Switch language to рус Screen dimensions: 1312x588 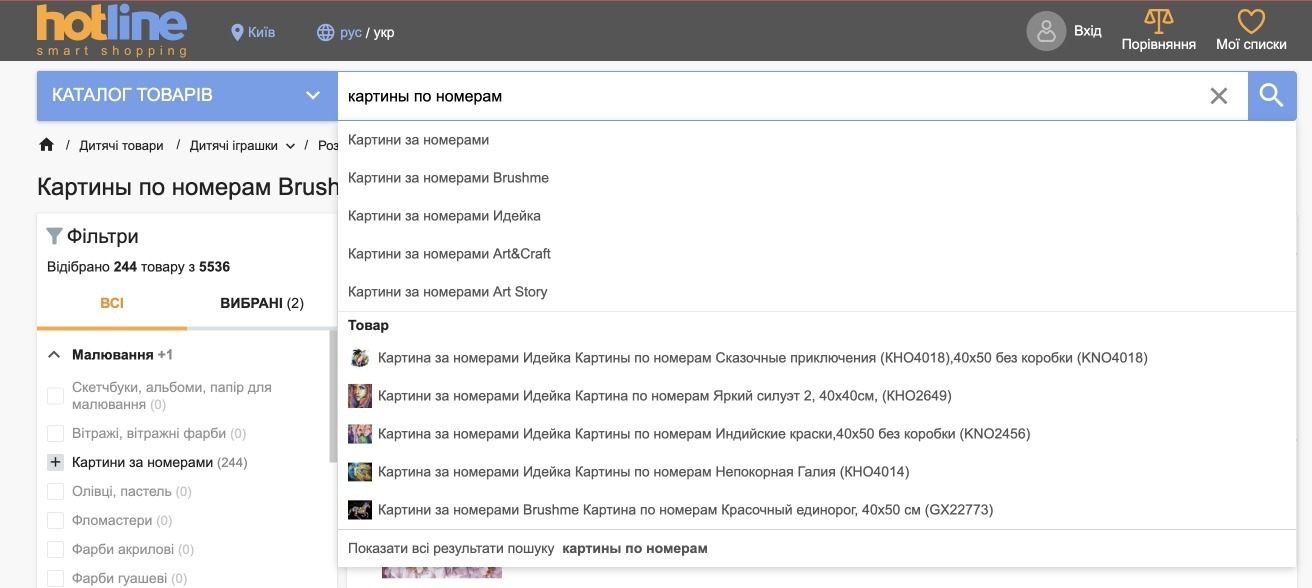(350, 32)
